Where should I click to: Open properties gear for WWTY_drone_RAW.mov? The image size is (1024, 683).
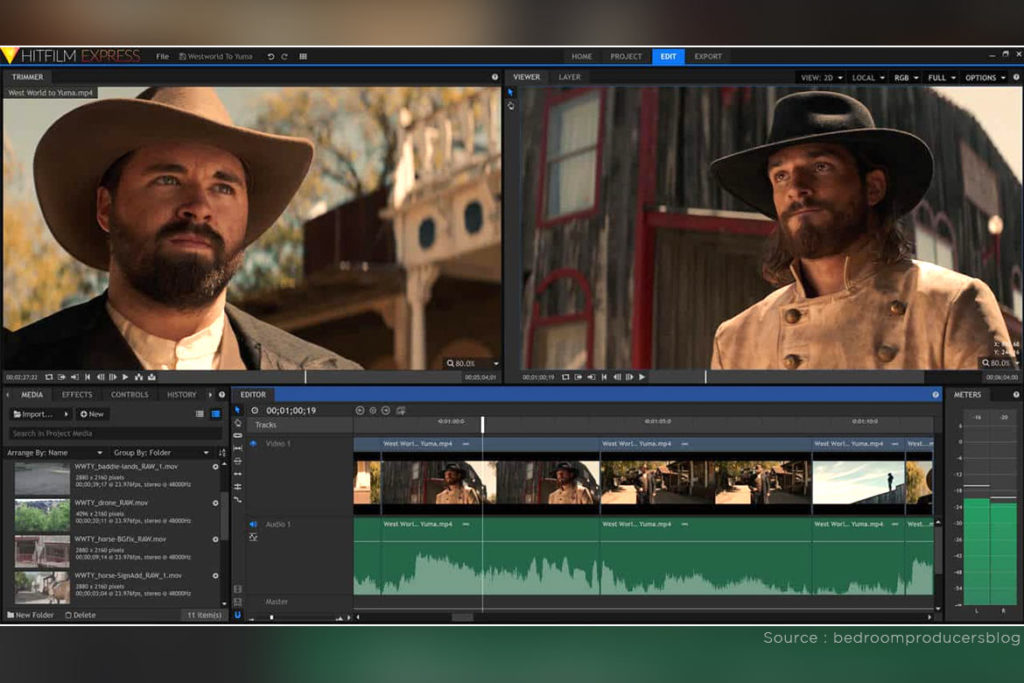coord(216,503)
